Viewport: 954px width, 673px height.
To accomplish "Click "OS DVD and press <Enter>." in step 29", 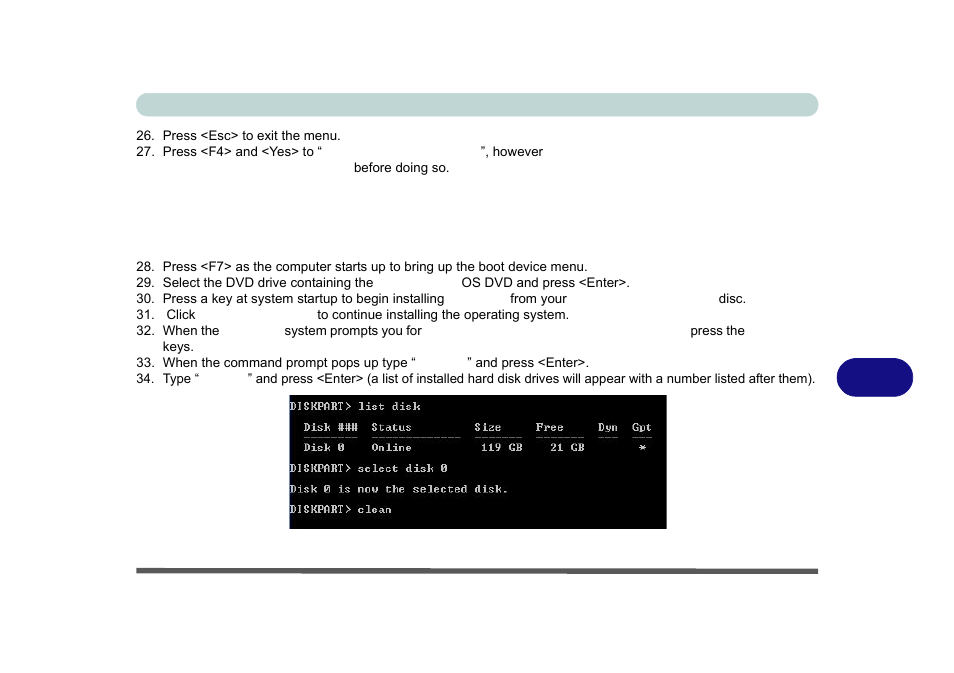I will [545, 282].
